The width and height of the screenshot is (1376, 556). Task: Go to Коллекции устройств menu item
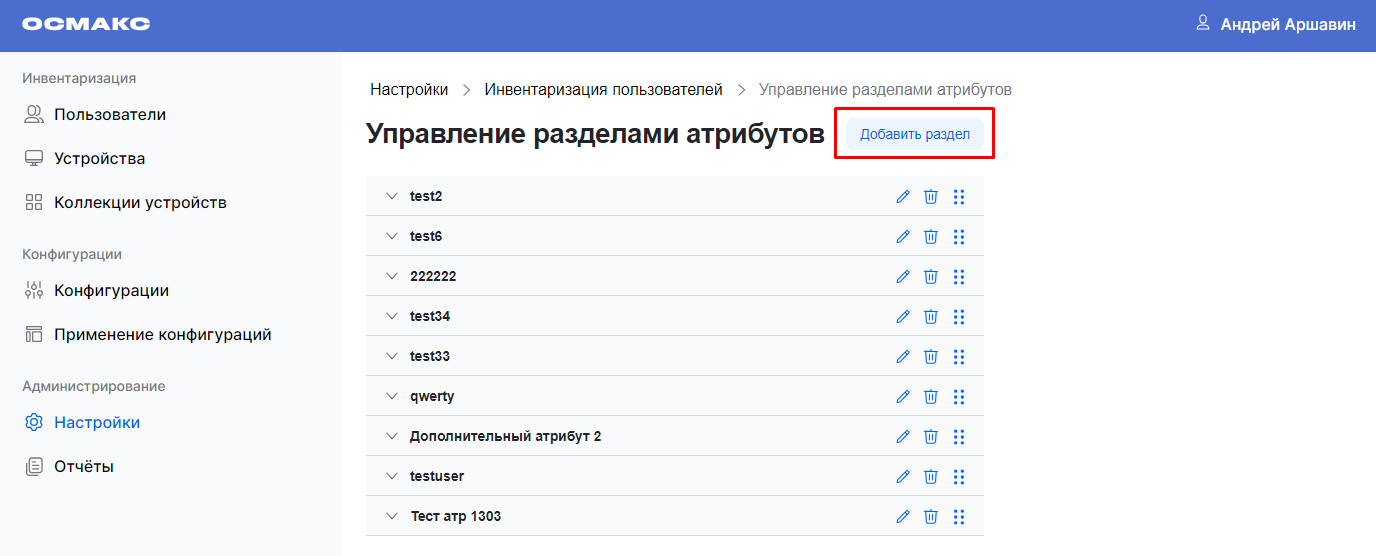(x=140, y=203)
